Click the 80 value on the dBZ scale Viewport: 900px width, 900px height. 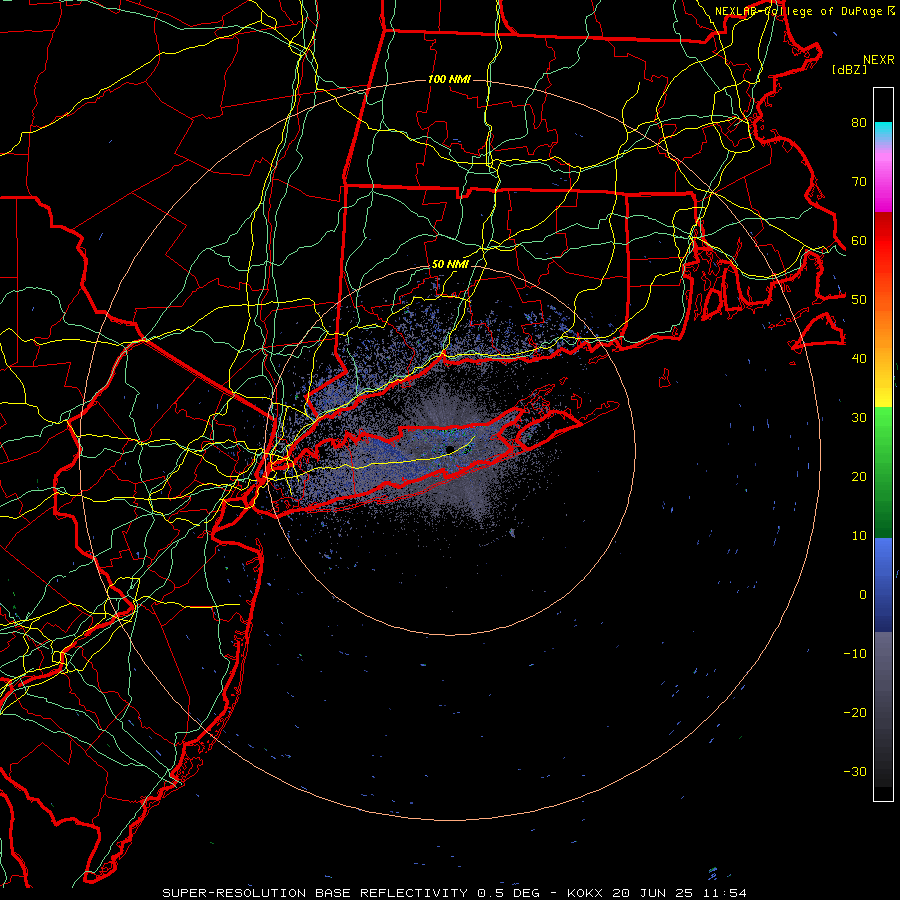[x=859, y=122]
